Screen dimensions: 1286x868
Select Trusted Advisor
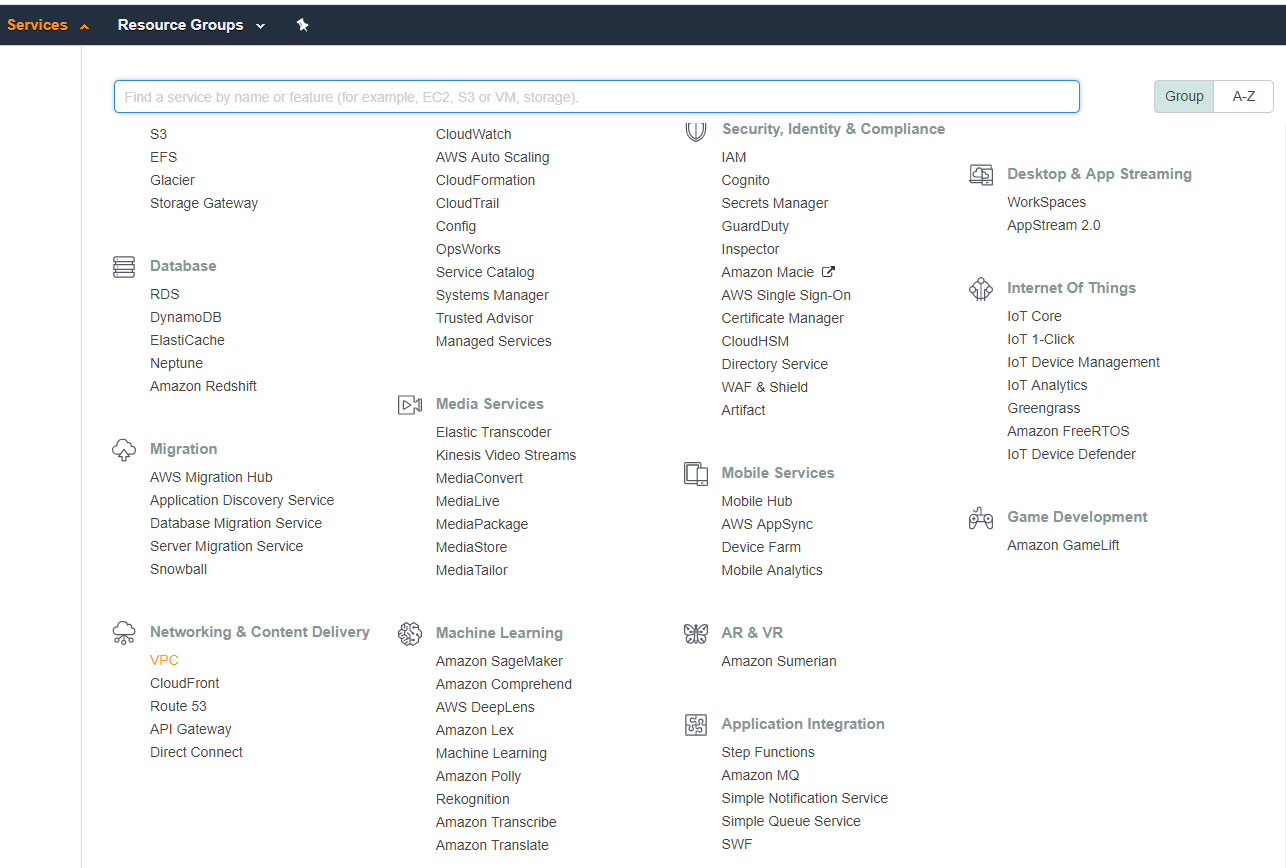[485, 318]
